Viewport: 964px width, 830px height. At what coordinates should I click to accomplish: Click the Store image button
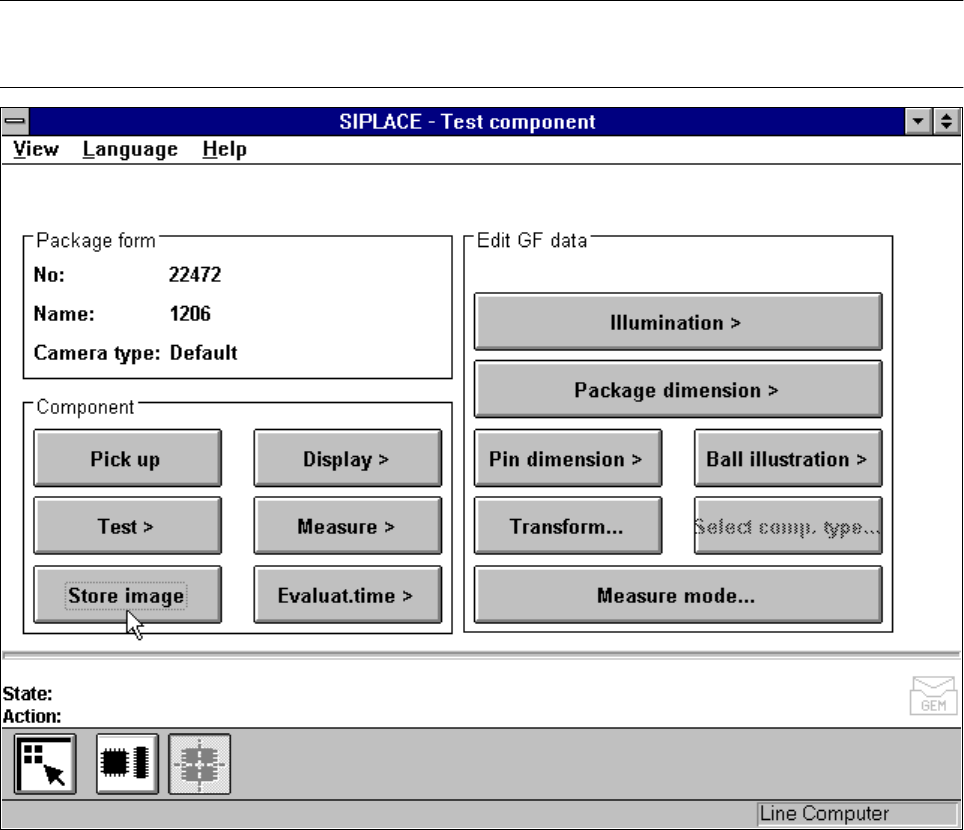(127, 595)
